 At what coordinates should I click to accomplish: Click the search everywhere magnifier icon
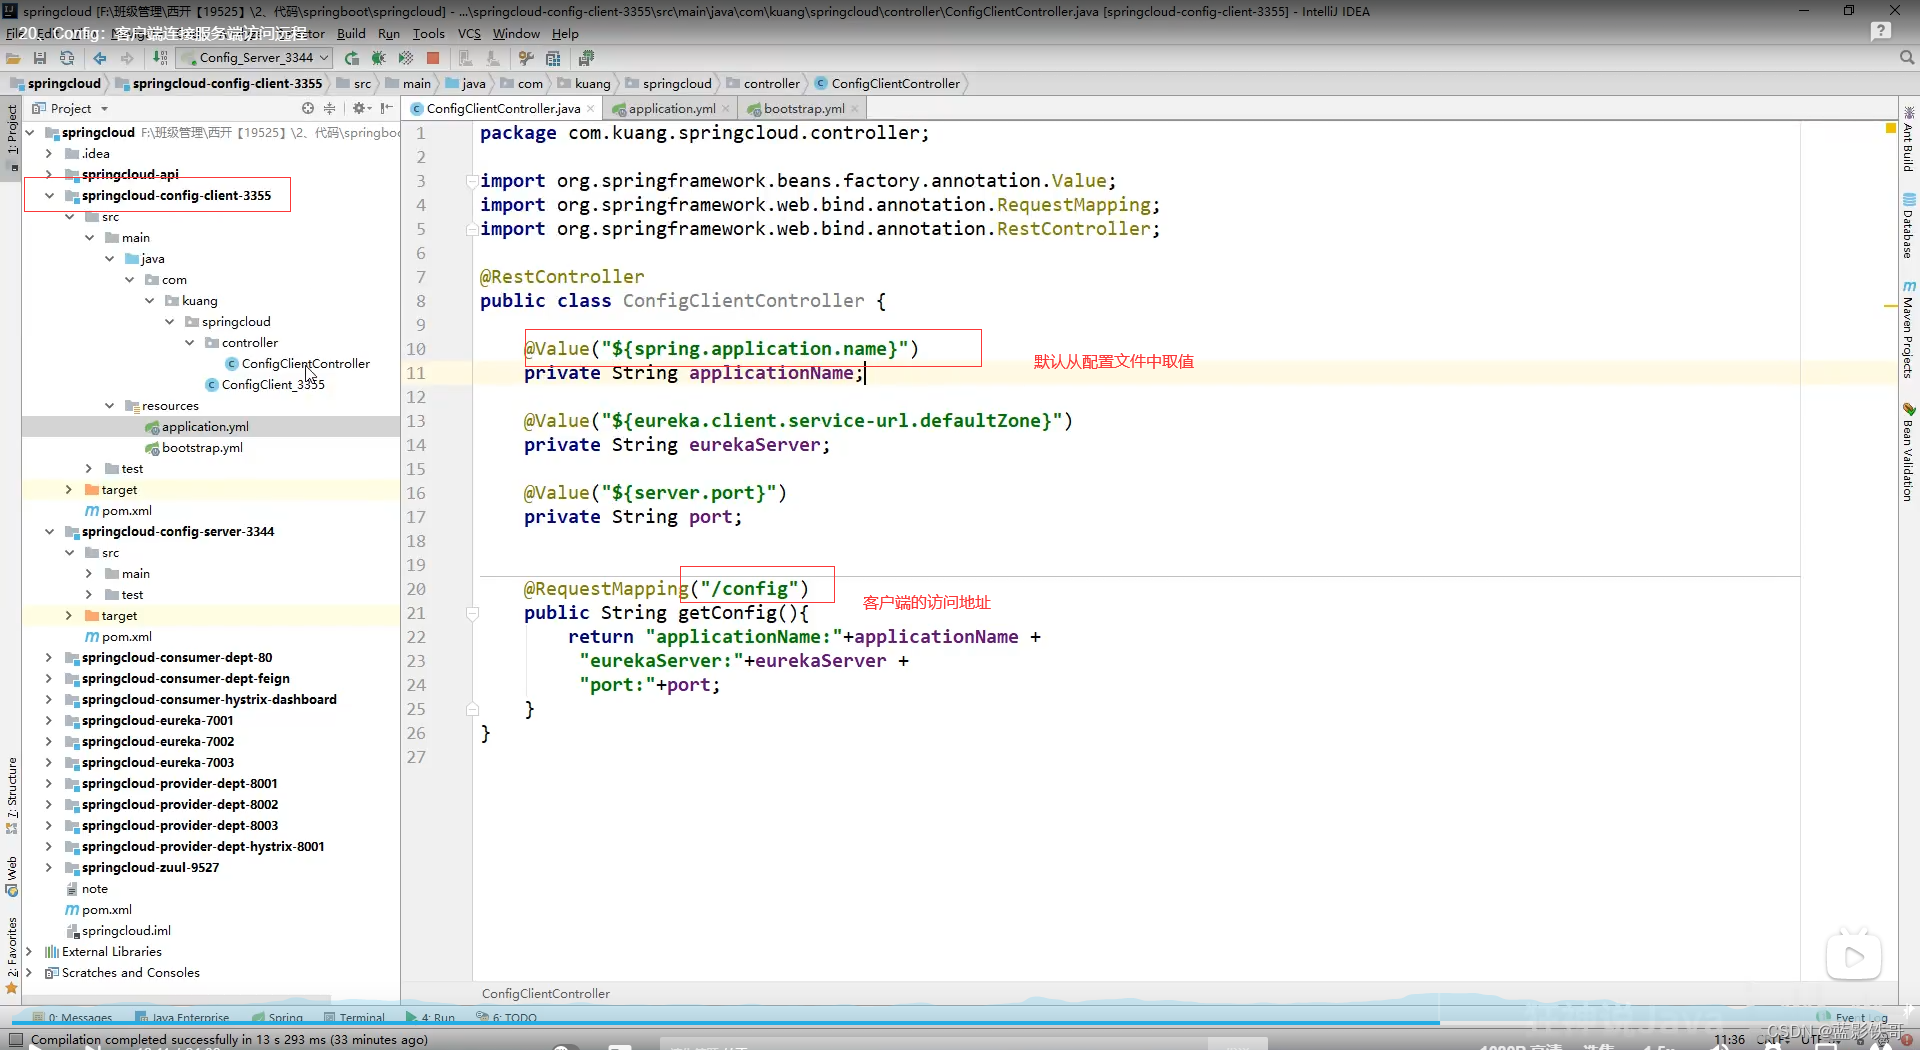point(1907,58)
